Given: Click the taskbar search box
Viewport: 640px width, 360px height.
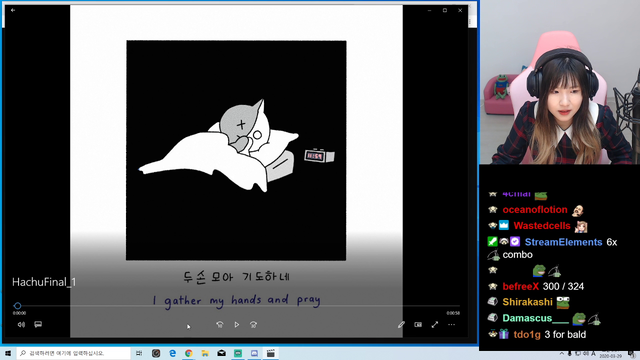Looking at the screenshot, I should 73,353.
